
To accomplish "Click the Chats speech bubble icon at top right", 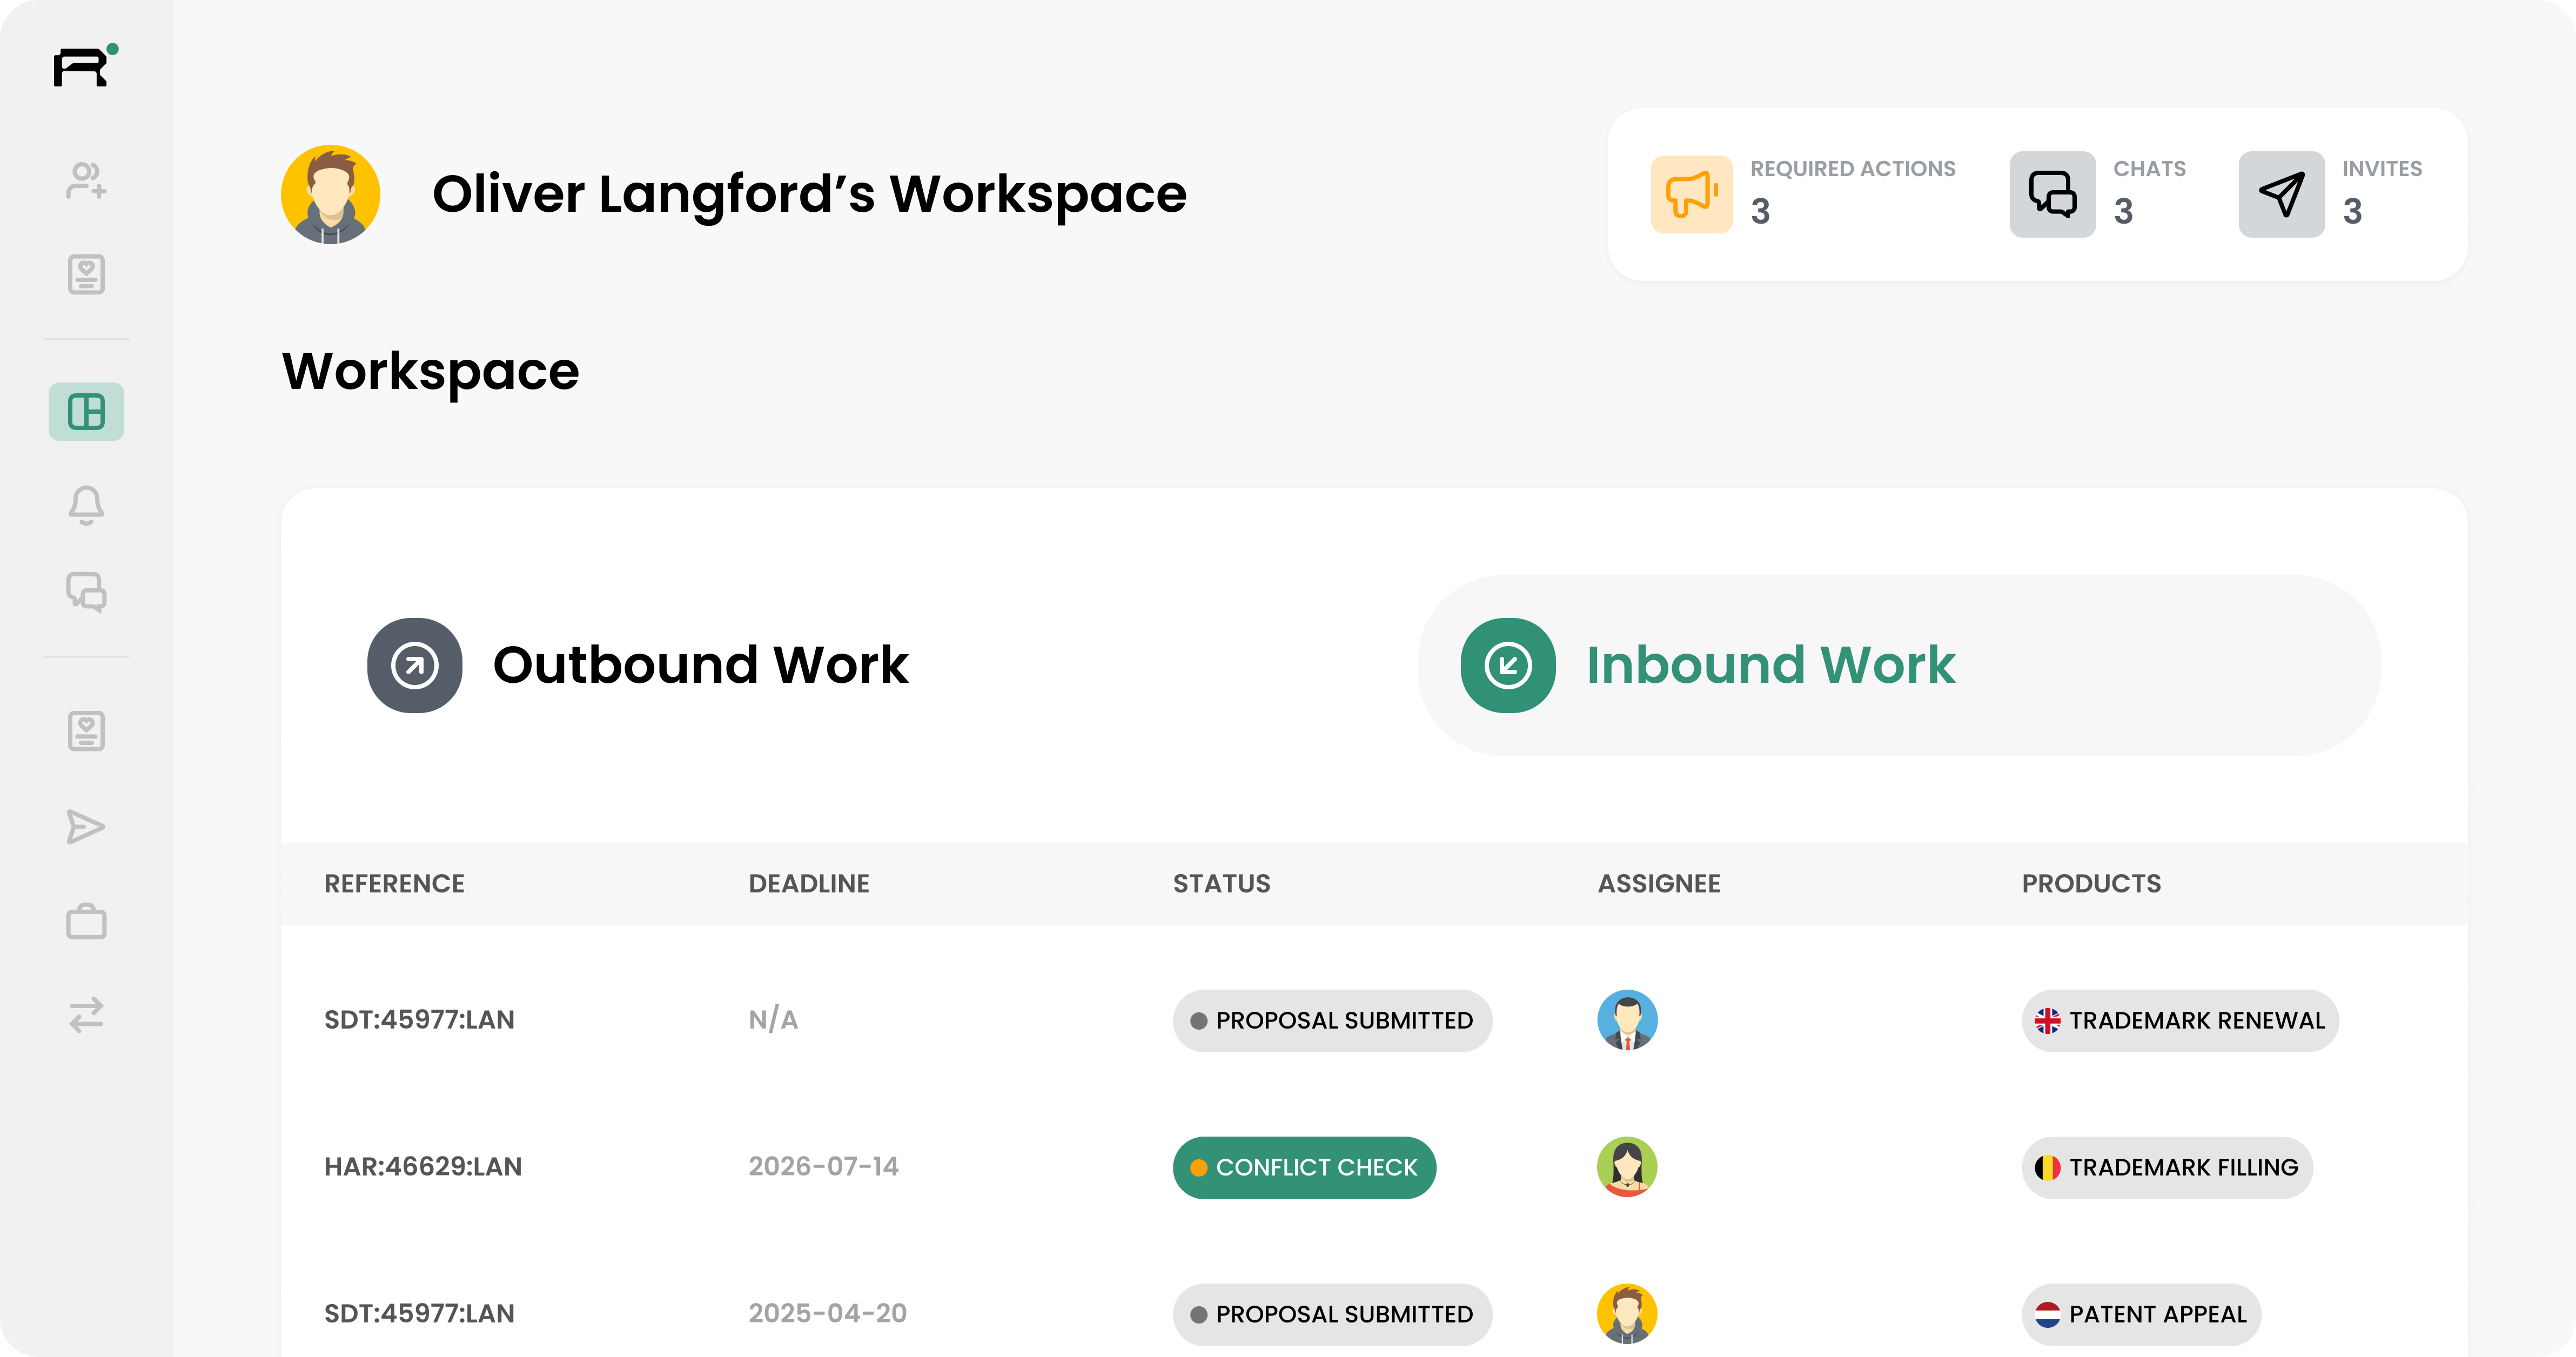I will 2052,194.
